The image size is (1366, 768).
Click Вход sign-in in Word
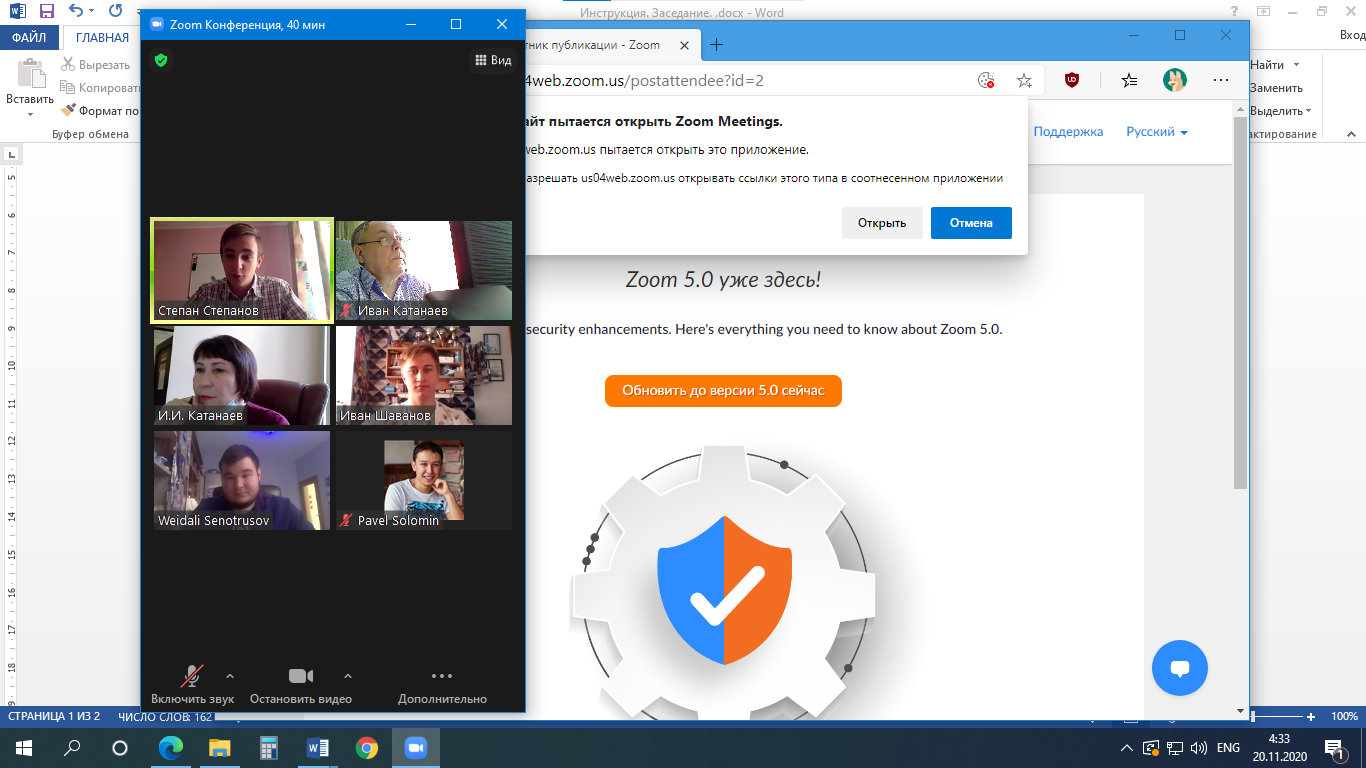coord(1352,35)
